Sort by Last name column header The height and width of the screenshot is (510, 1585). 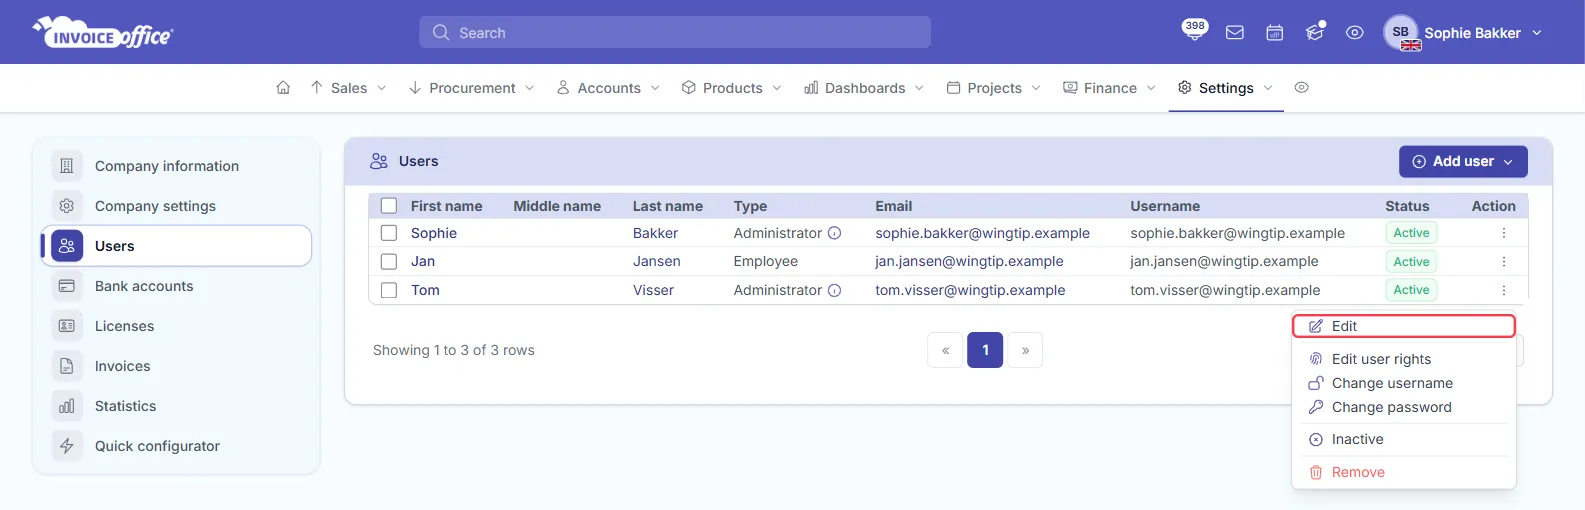[668, 206]
